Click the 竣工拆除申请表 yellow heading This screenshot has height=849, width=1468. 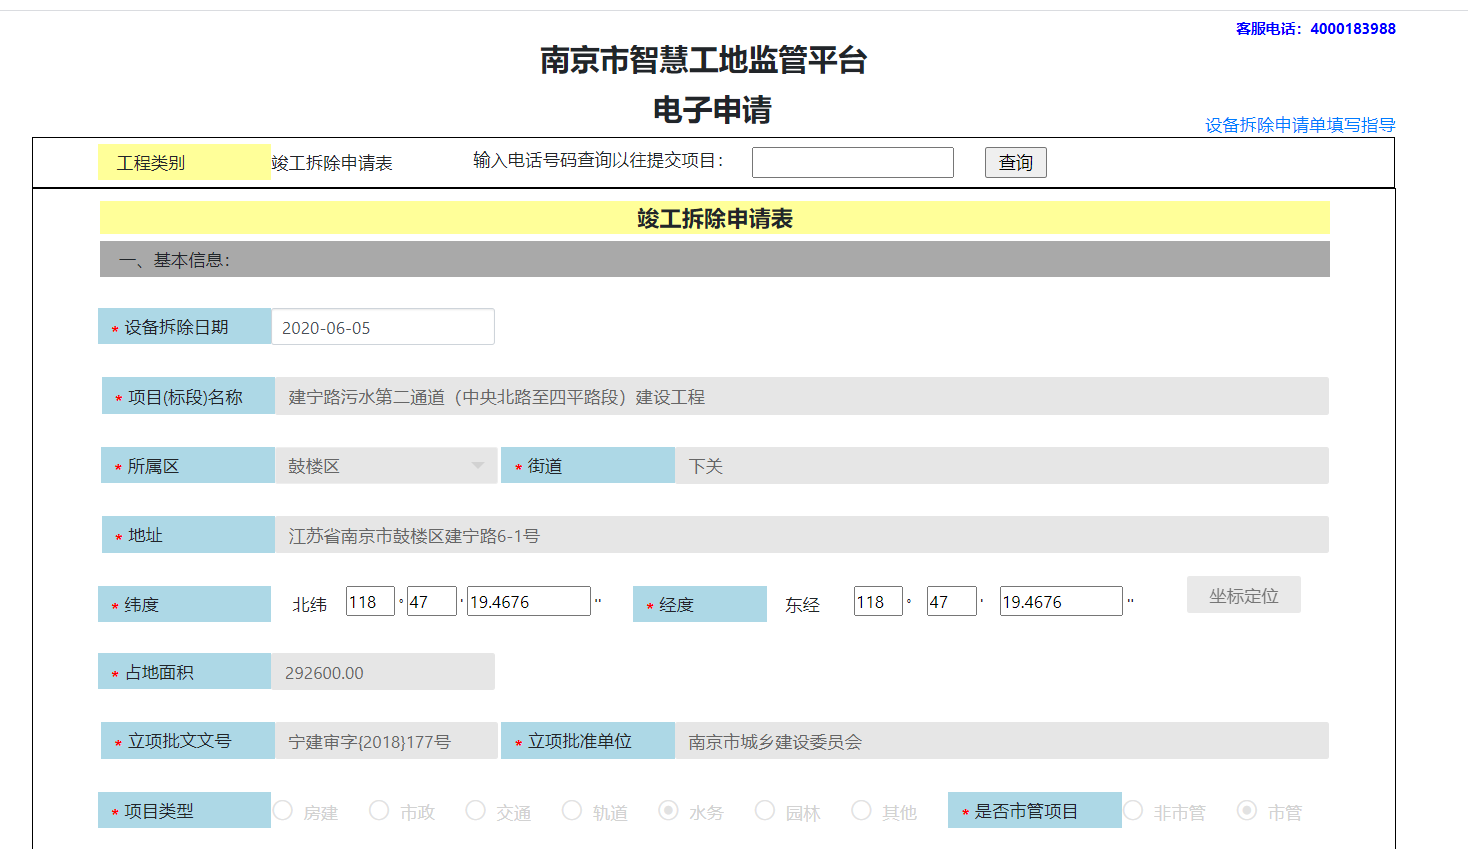click(715, 218)
